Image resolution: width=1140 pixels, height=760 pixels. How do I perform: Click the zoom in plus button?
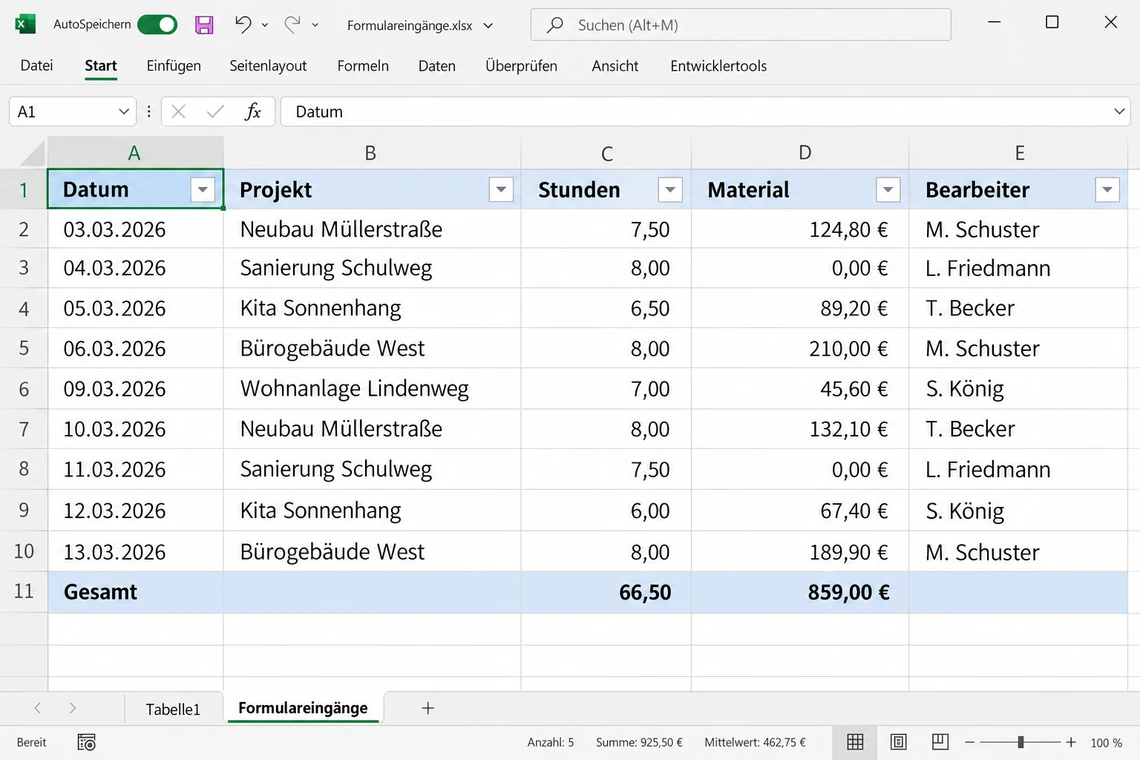[1071, 743]
